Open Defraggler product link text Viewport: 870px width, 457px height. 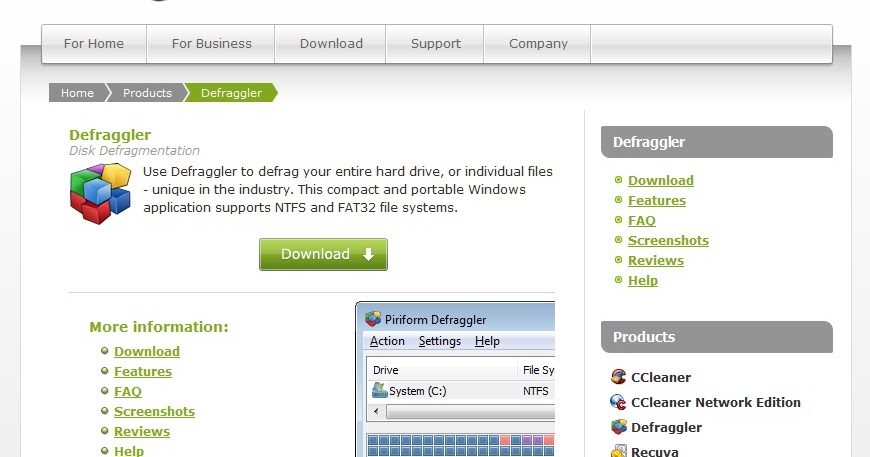pyautogui.click(x=666, y=427)
